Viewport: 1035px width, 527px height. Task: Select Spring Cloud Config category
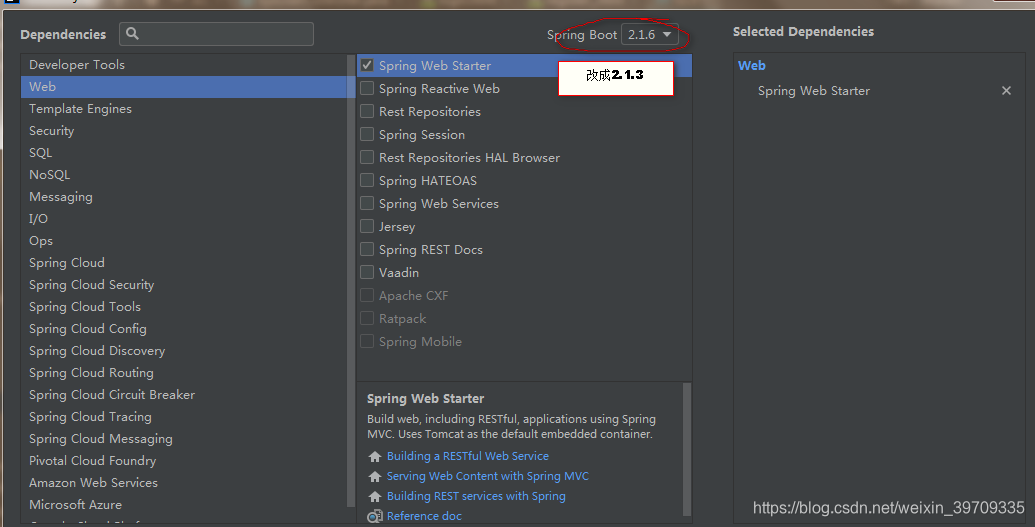(184, 329)
